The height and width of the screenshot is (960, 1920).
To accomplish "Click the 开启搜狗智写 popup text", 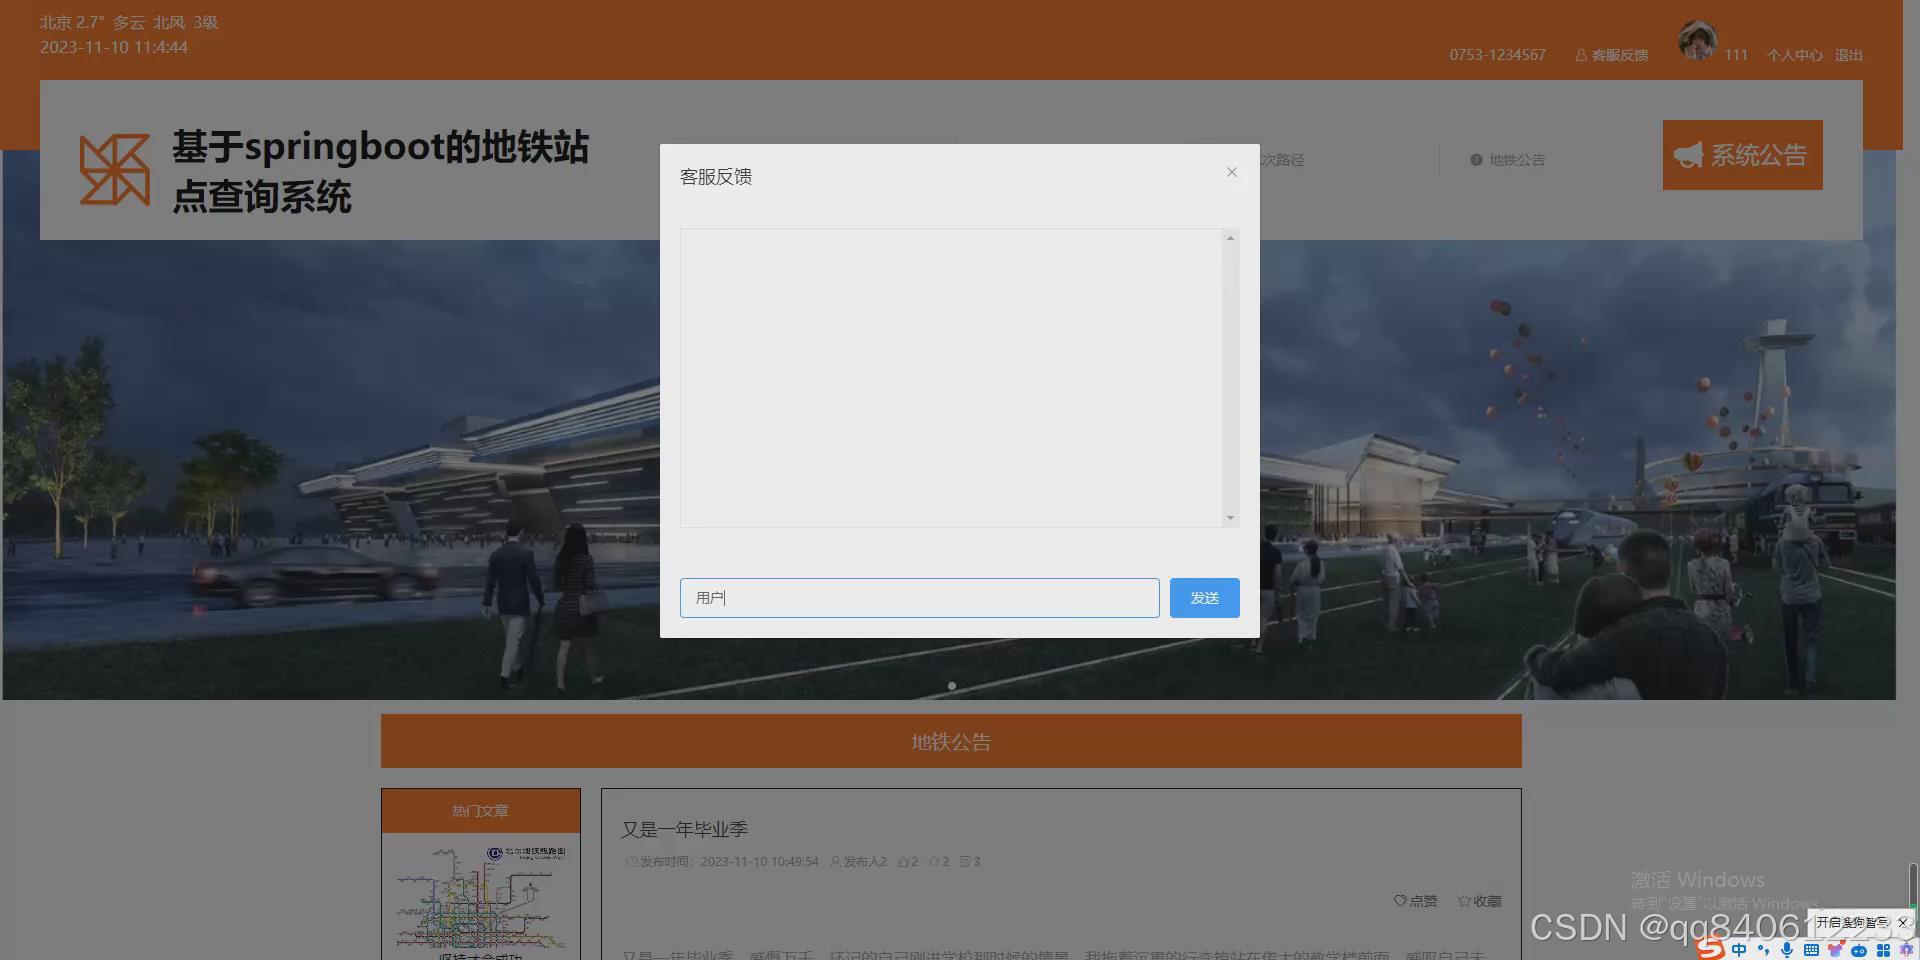I will click(1852, 922).
